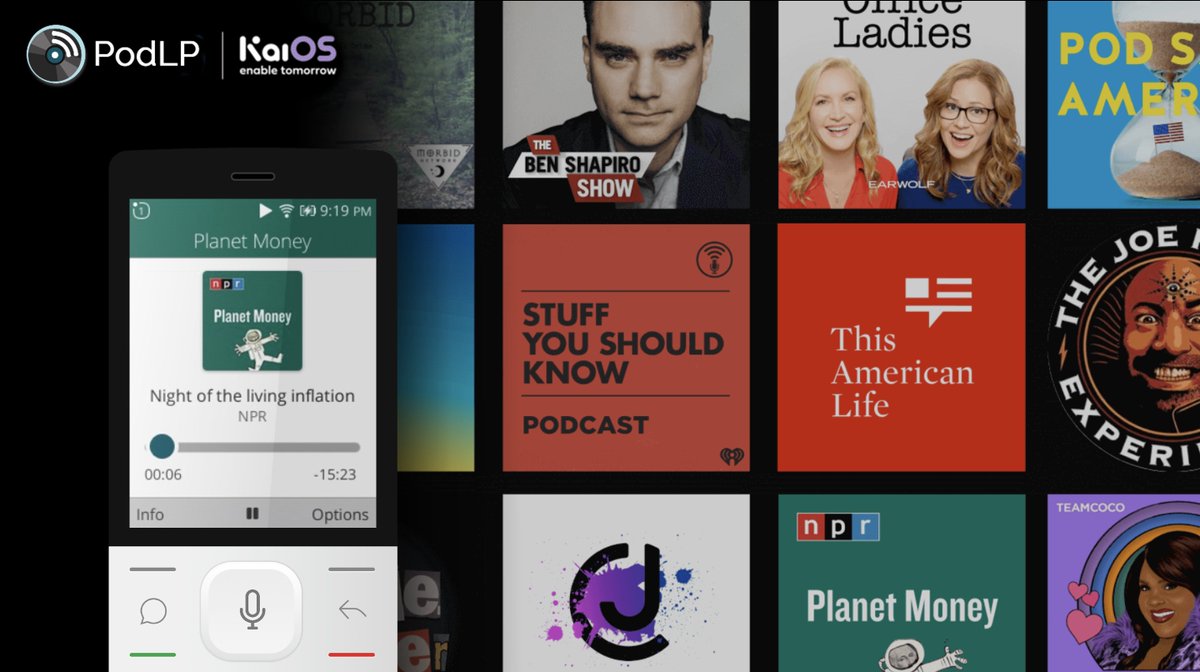
Task: Click the Planet Money artwork on phone screen
Action: click(x=252, y=321)
